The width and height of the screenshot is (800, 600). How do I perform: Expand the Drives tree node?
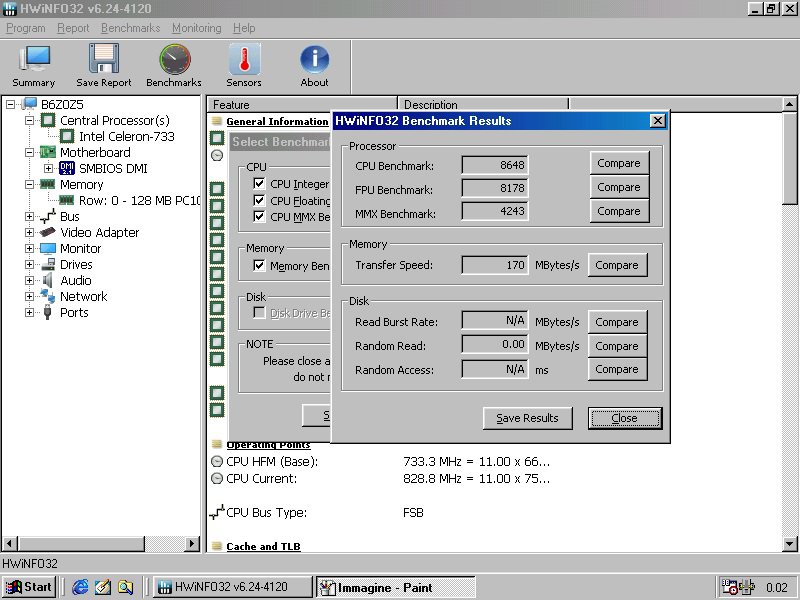(x=30, y=264)
